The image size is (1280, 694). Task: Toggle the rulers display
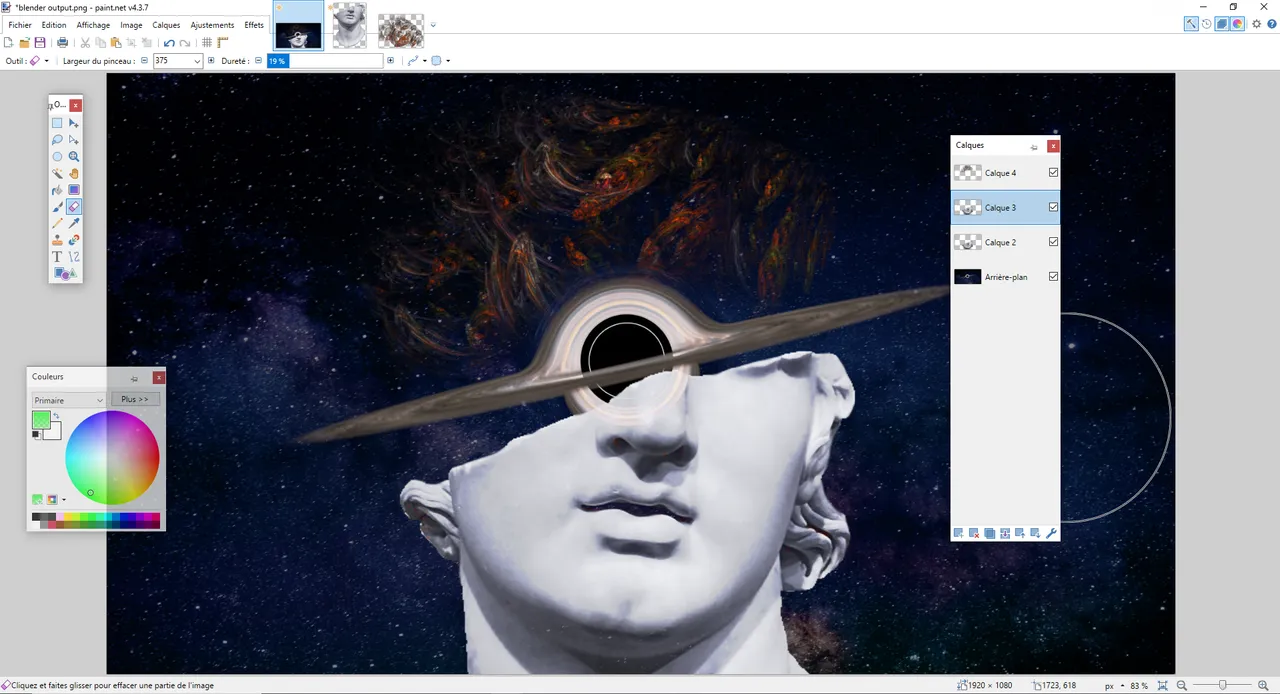[x=223, y=43]
